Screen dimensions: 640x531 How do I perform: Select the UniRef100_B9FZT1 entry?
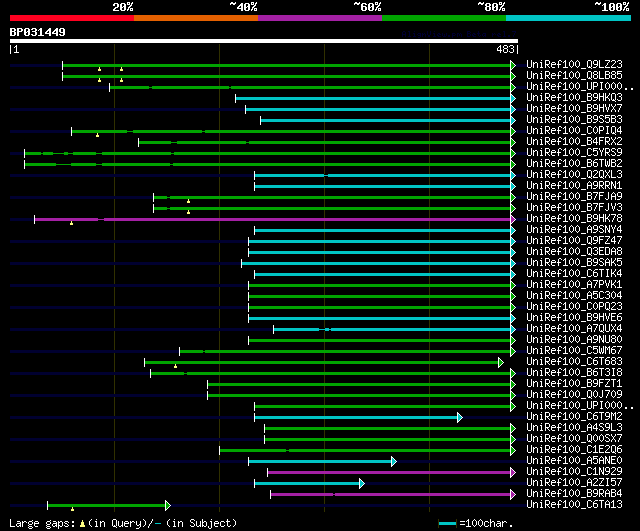click(574, 384)
